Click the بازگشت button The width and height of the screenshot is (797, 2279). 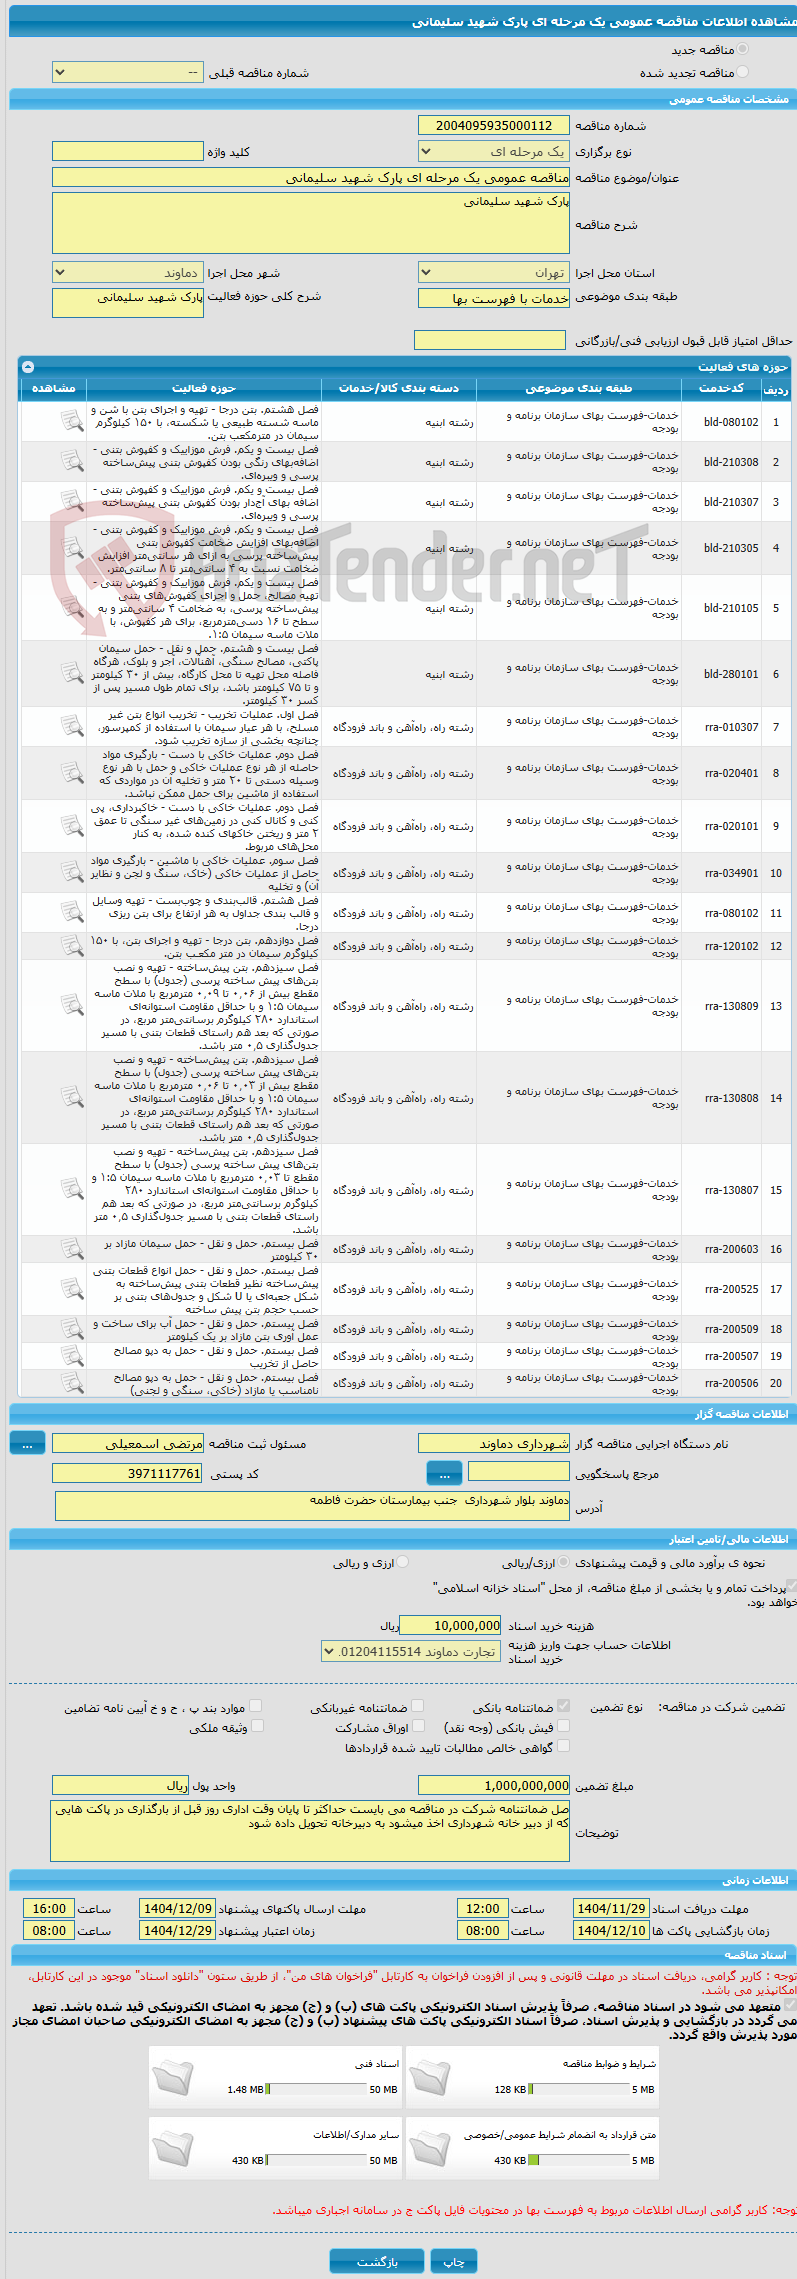377,2261
